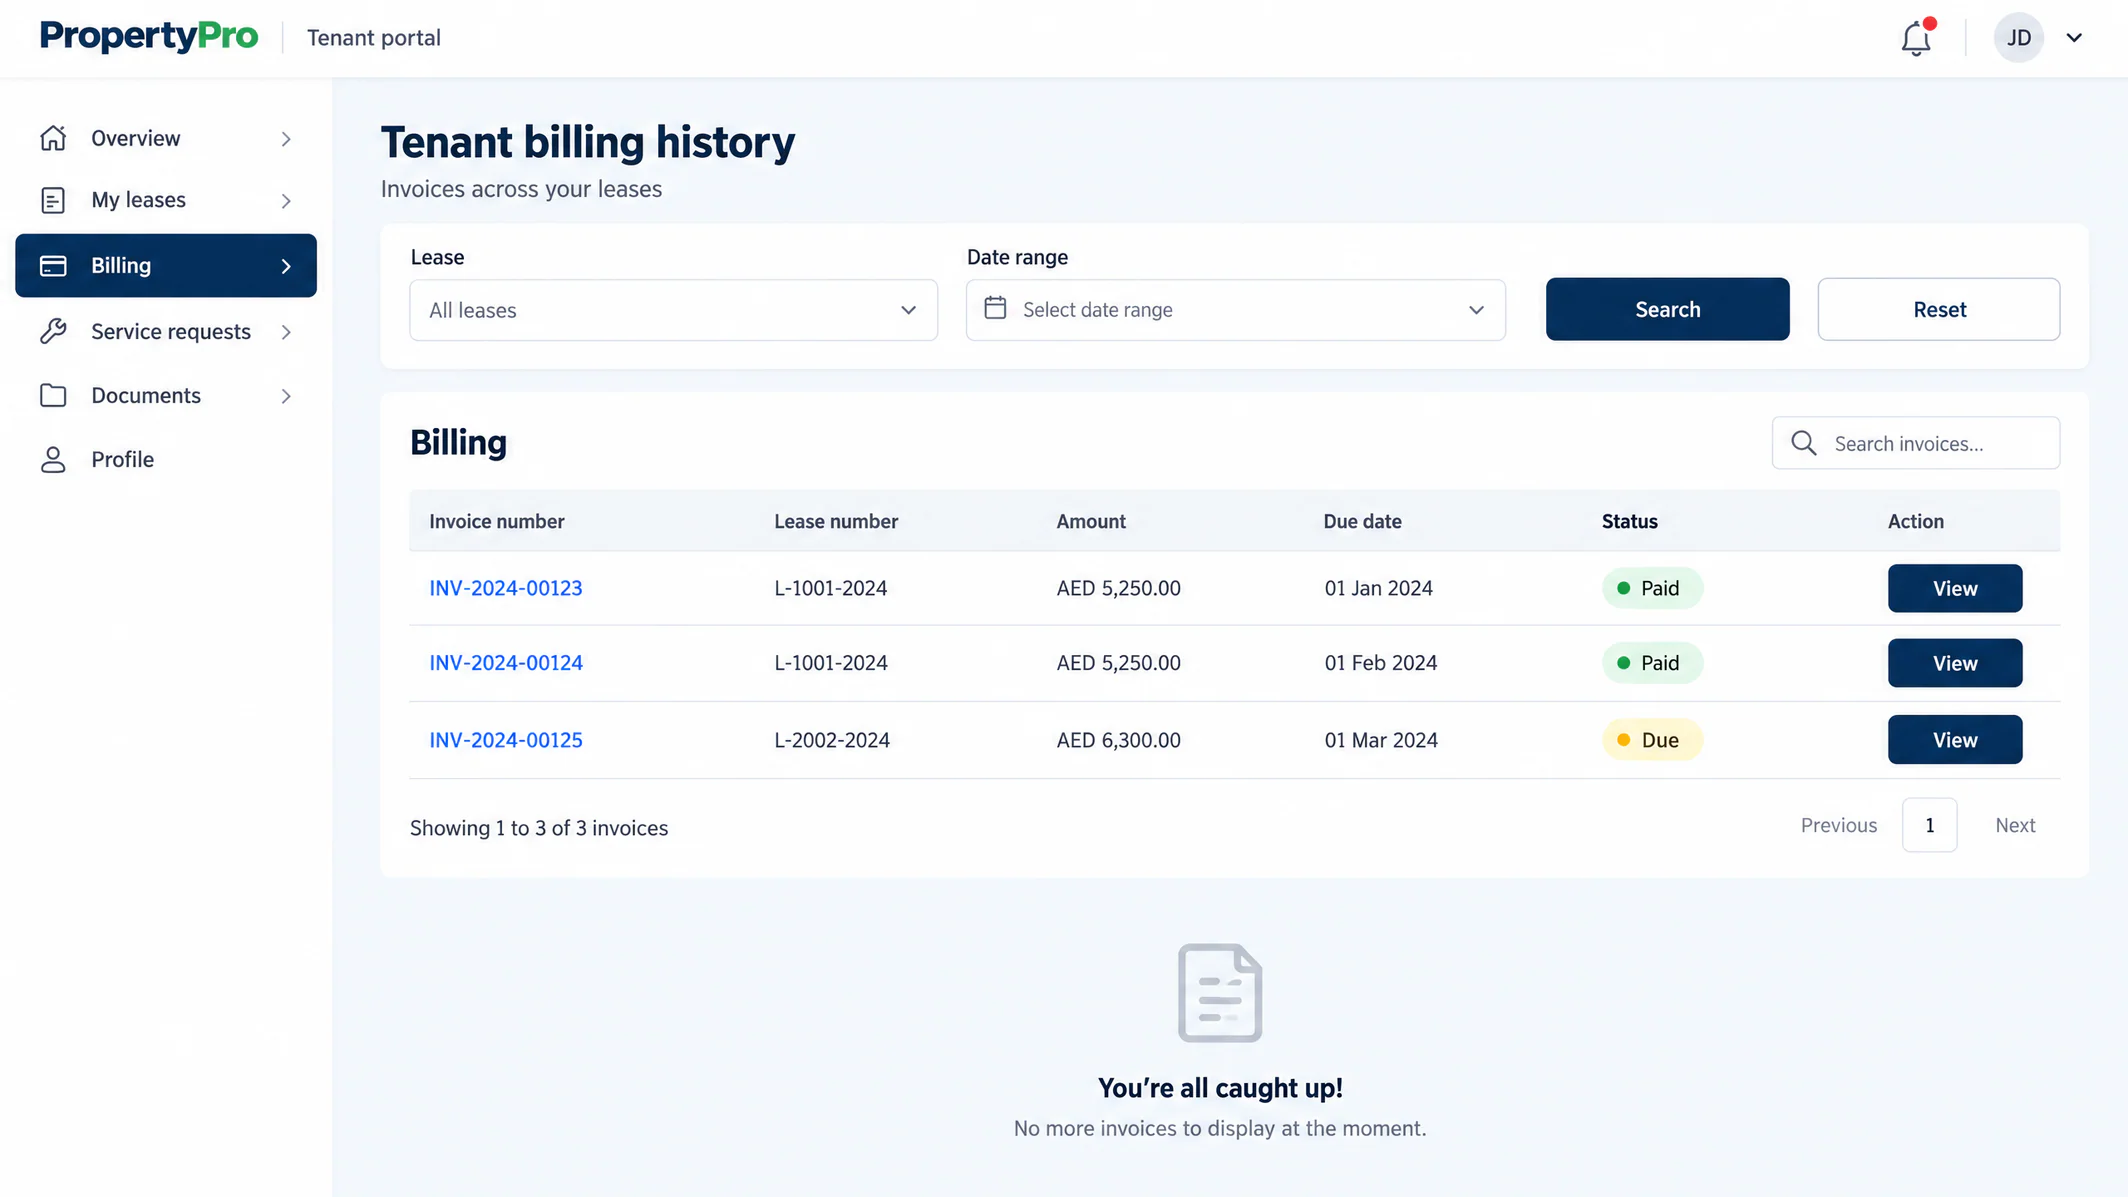The height and width of the screenshot is (1197, 2128).
Task: Click the Due status badge
Action: [1652, 740]
